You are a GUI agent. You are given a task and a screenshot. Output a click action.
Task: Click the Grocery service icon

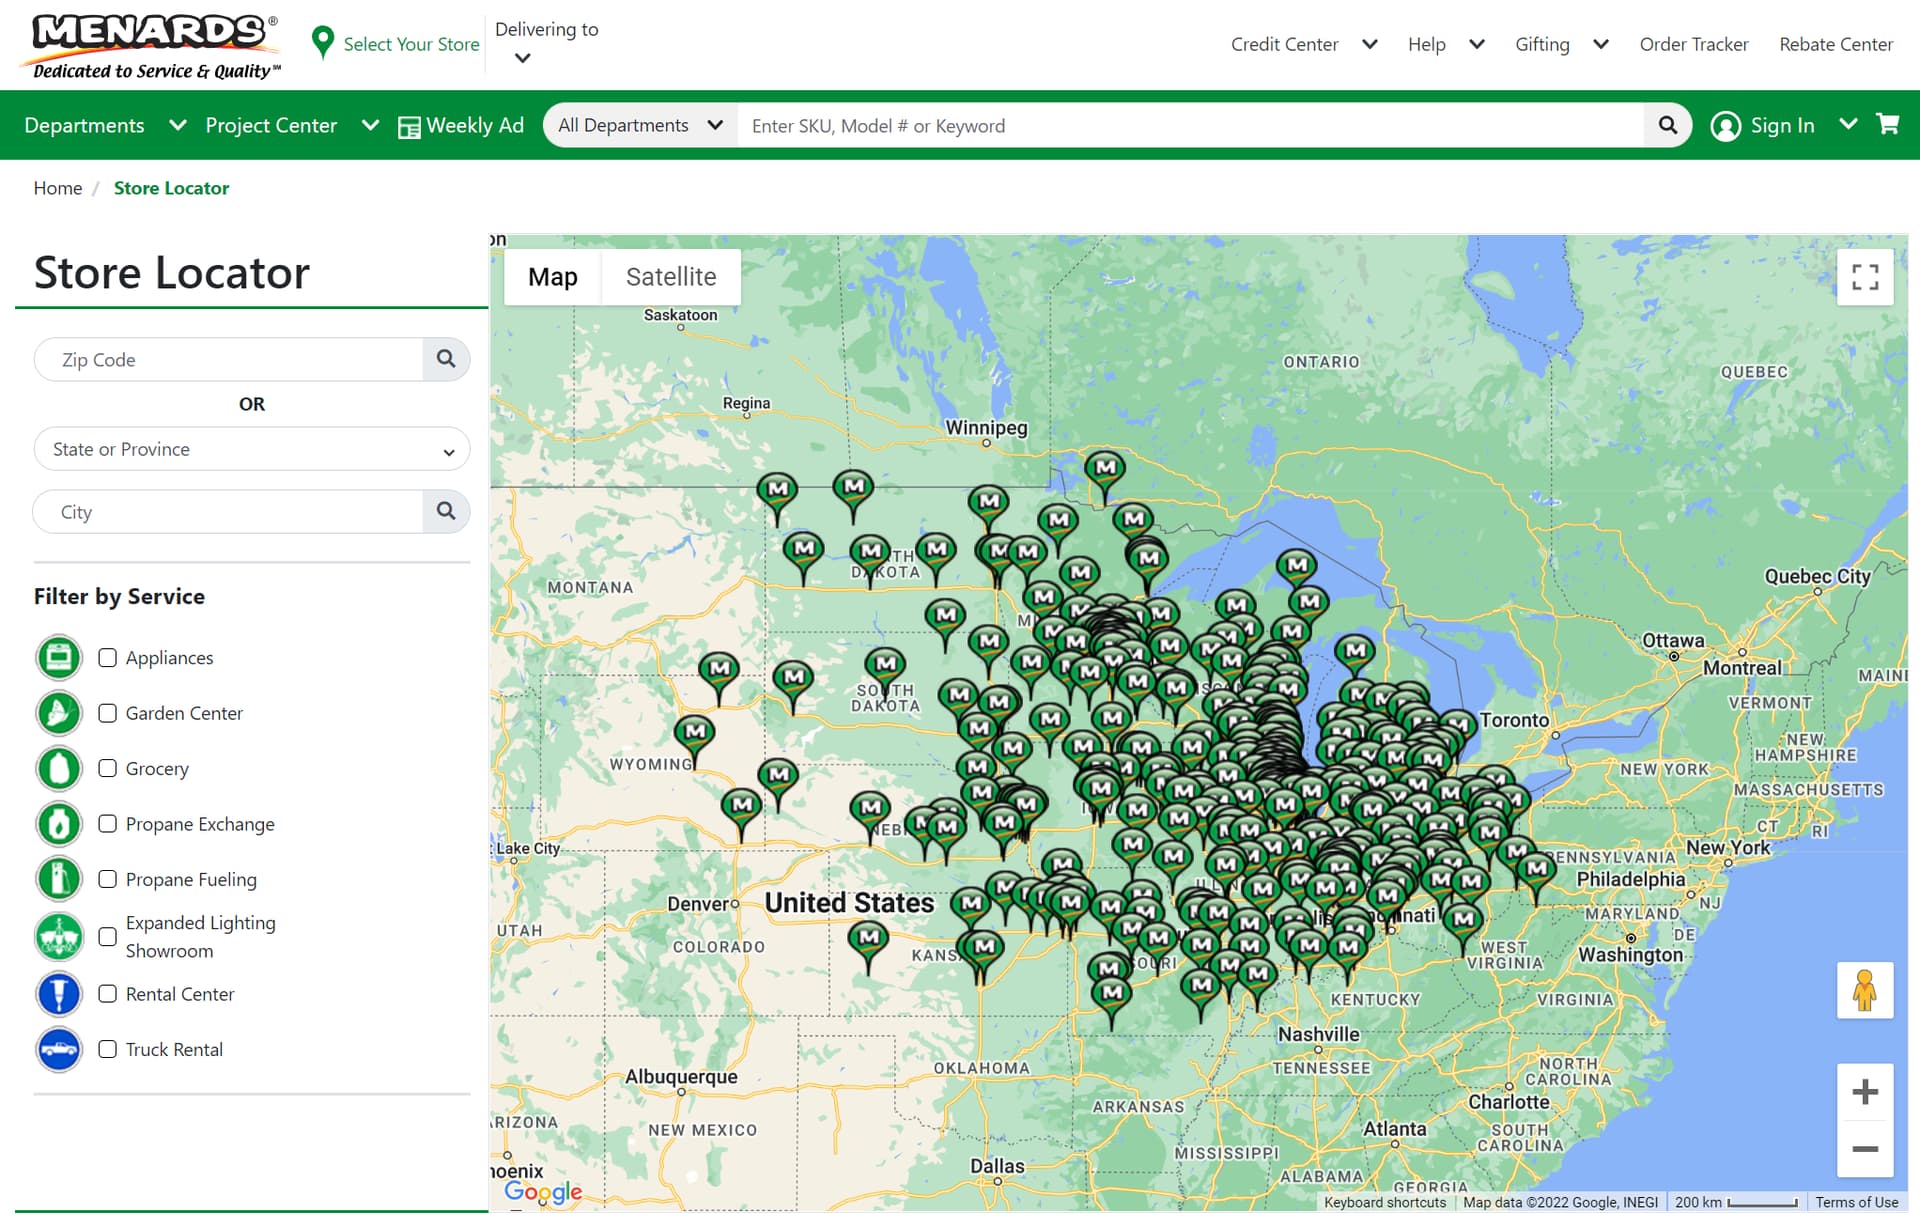[59, 768]
